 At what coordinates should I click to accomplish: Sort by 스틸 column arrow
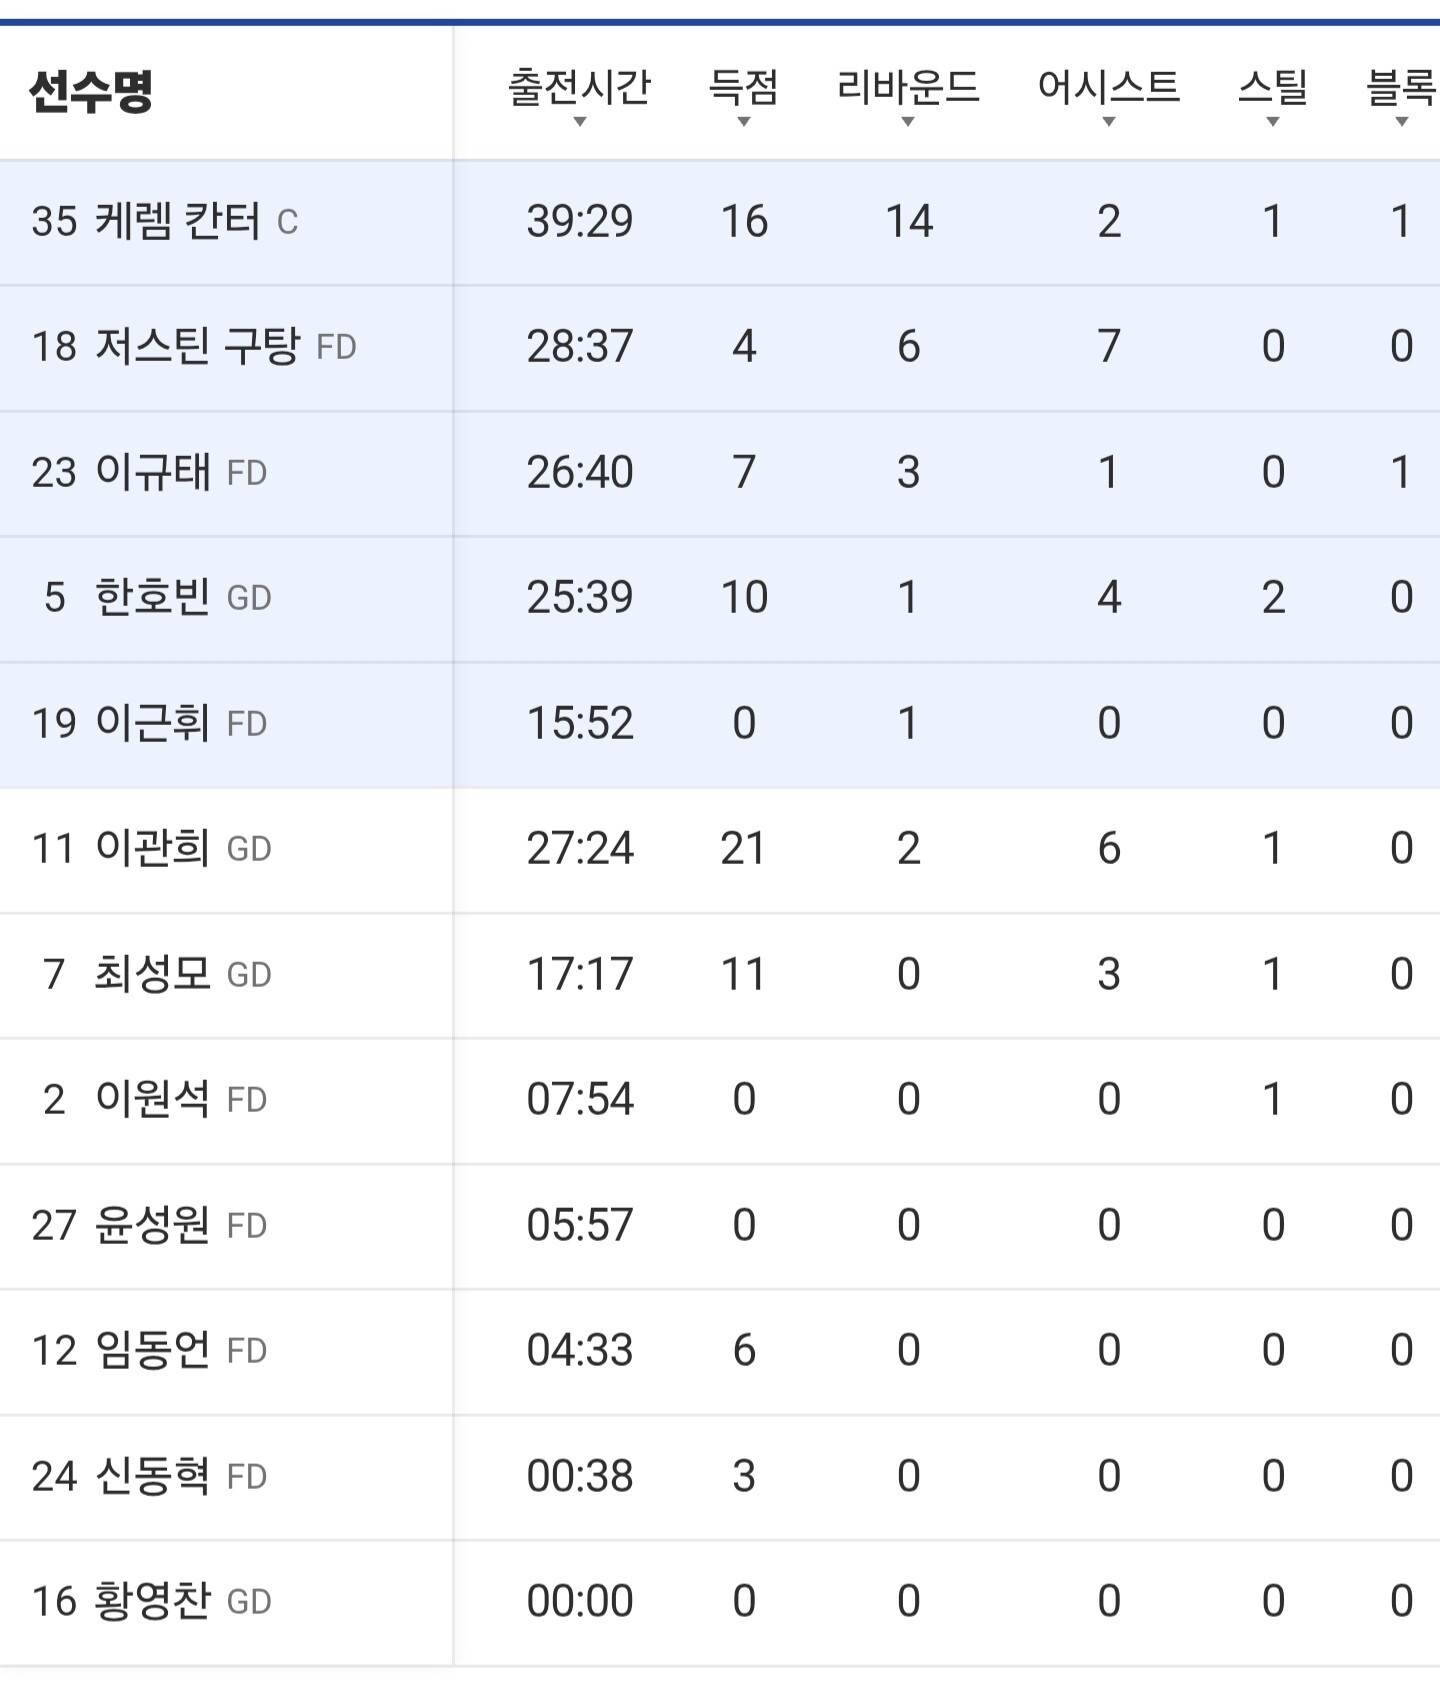[1272, 122]
